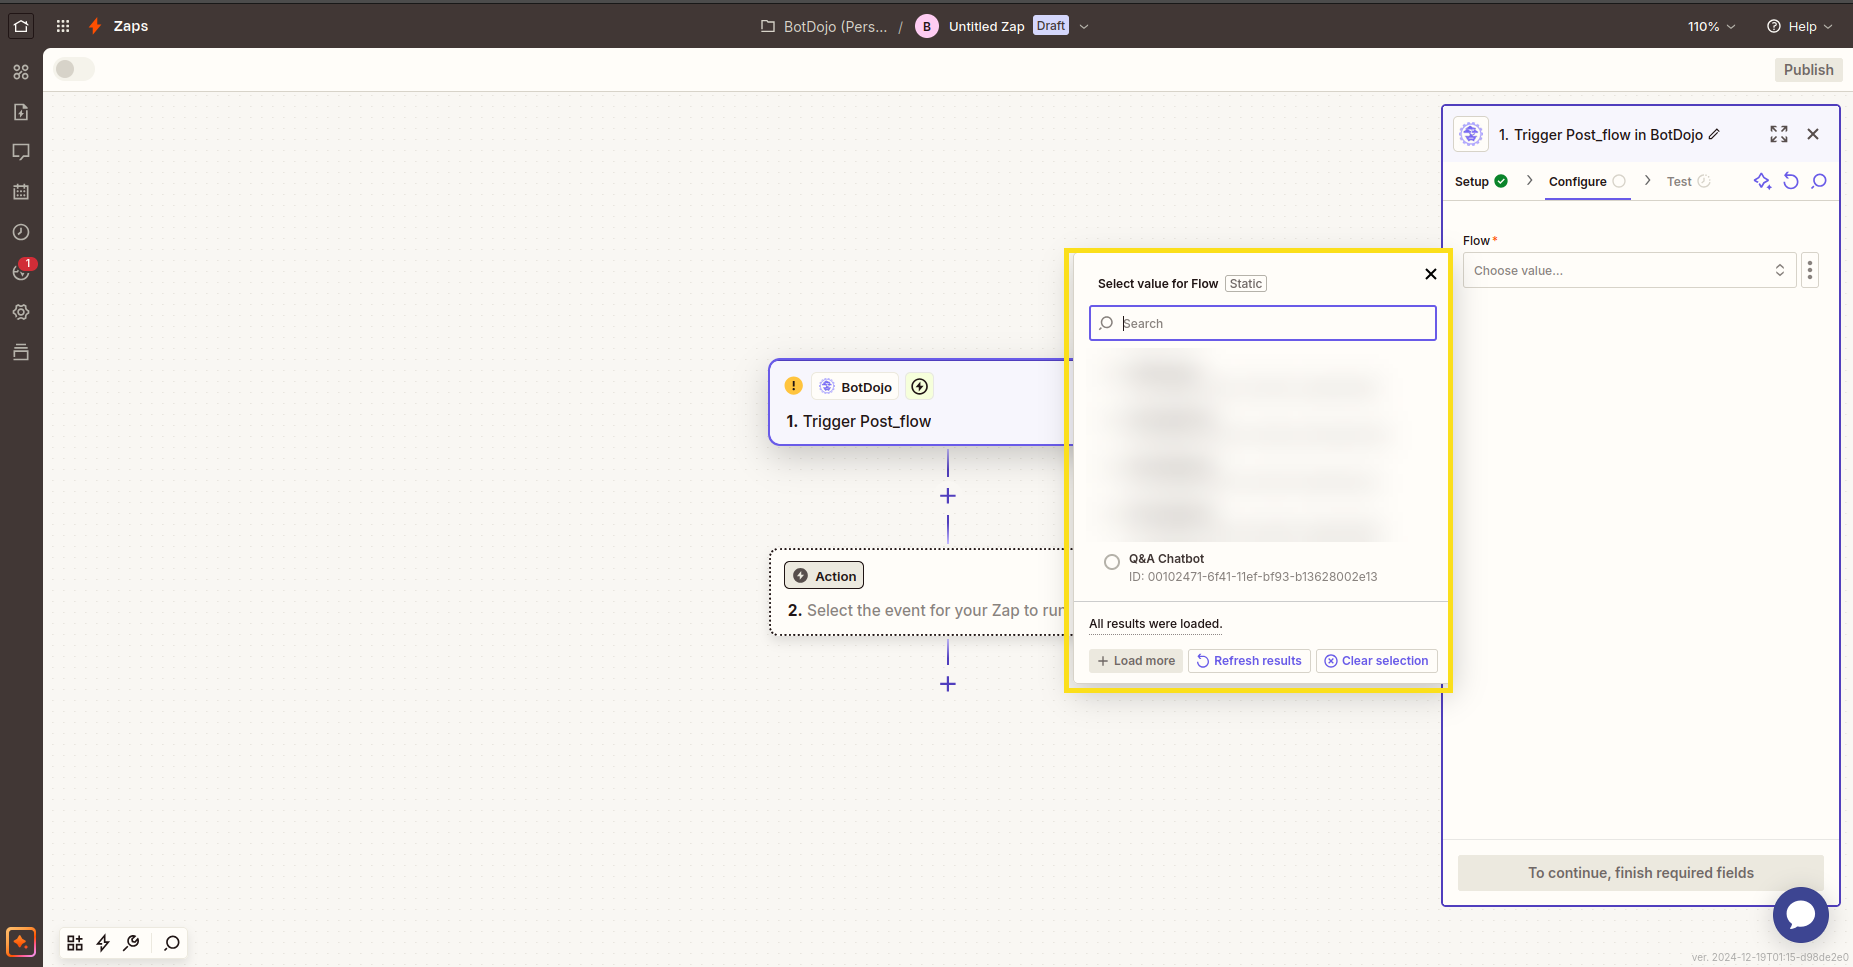Click the add-grid icon in bottom toolbar
This screenshot has width=1853, height=967.
(x=75, y=943)
